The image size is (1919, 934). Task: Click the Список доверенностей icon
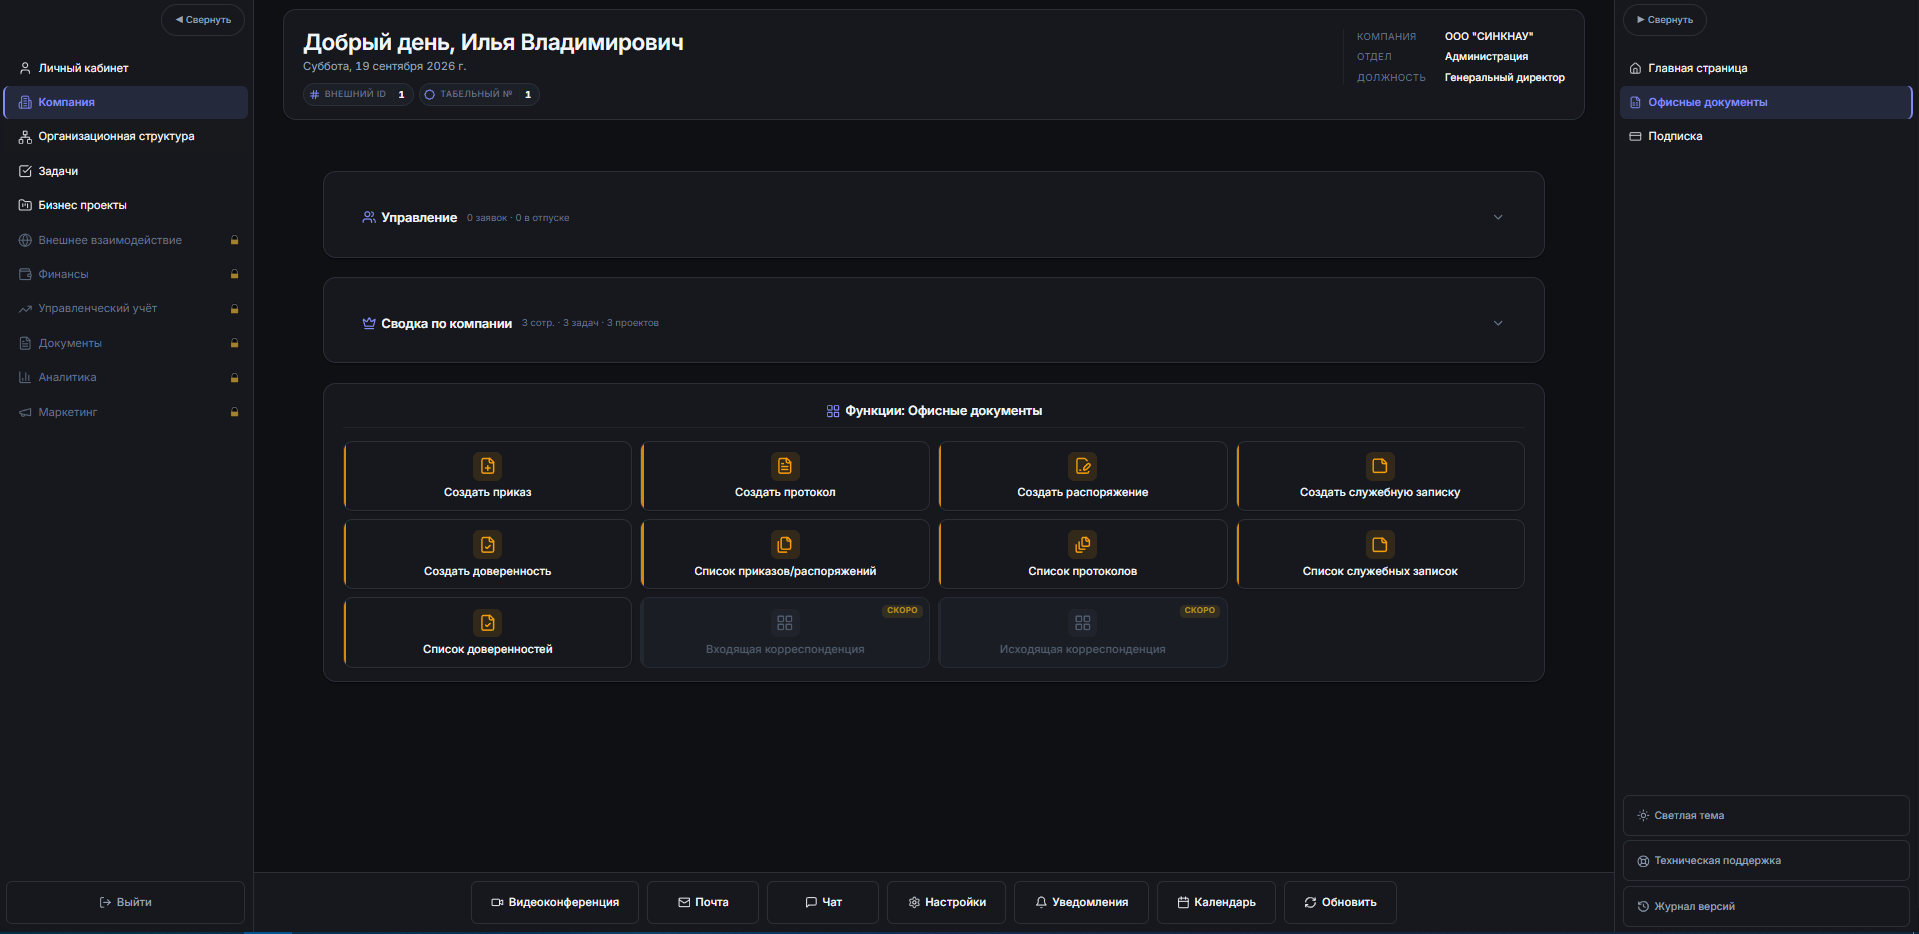click(487, 623)
